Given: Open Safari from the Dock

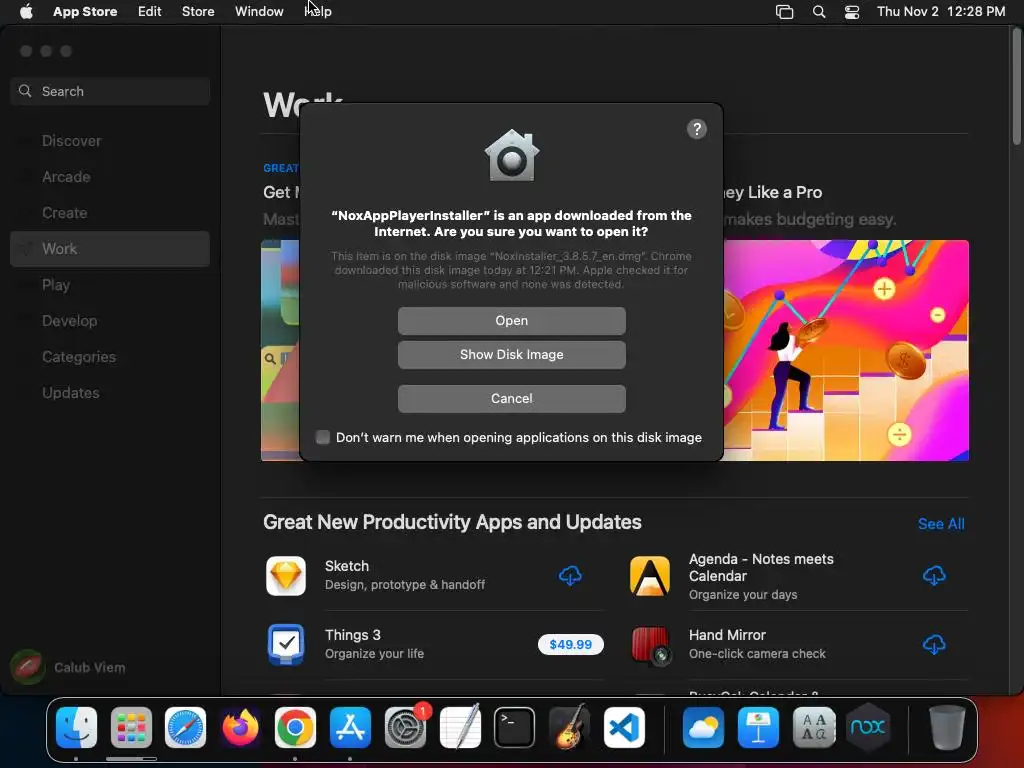Looking at the screenshot, I should point(185,728).
